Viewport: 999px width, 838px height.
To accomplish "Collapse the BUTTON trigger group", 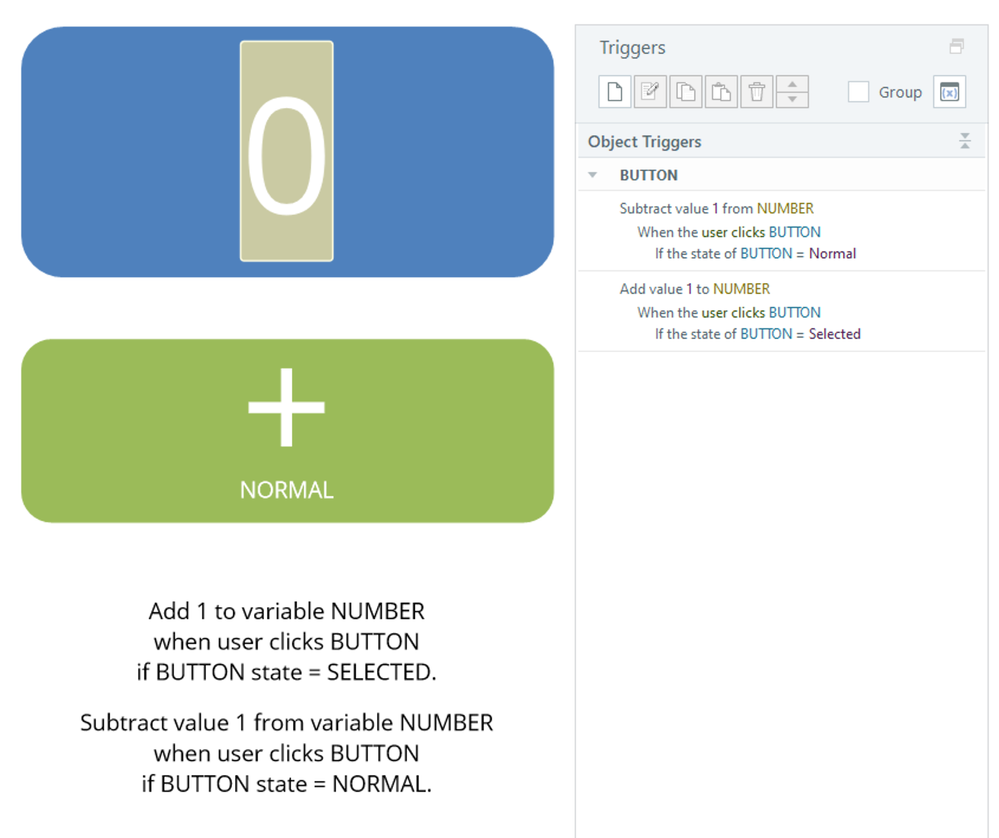I will [593, 175].
